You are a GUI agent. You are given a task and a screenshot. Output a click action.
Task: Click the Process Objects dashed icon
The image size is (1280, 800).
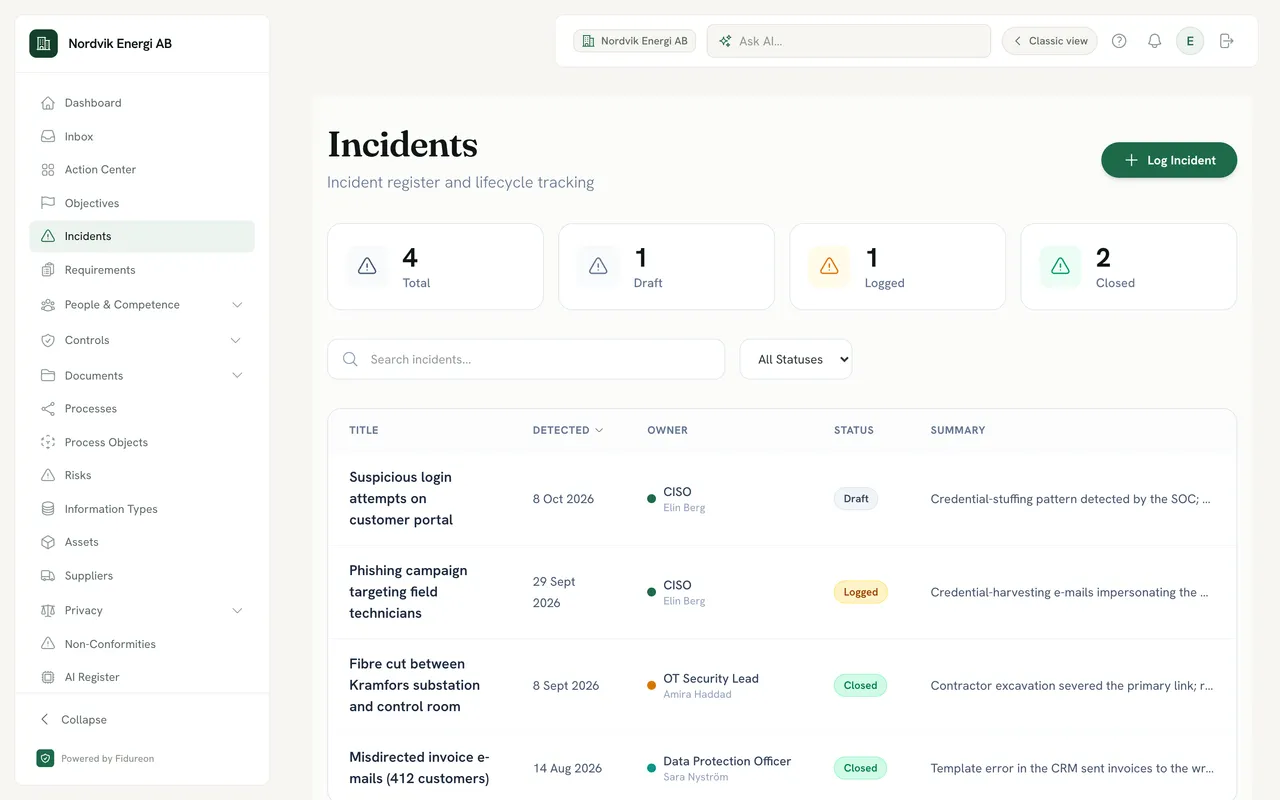pos(47,442)
